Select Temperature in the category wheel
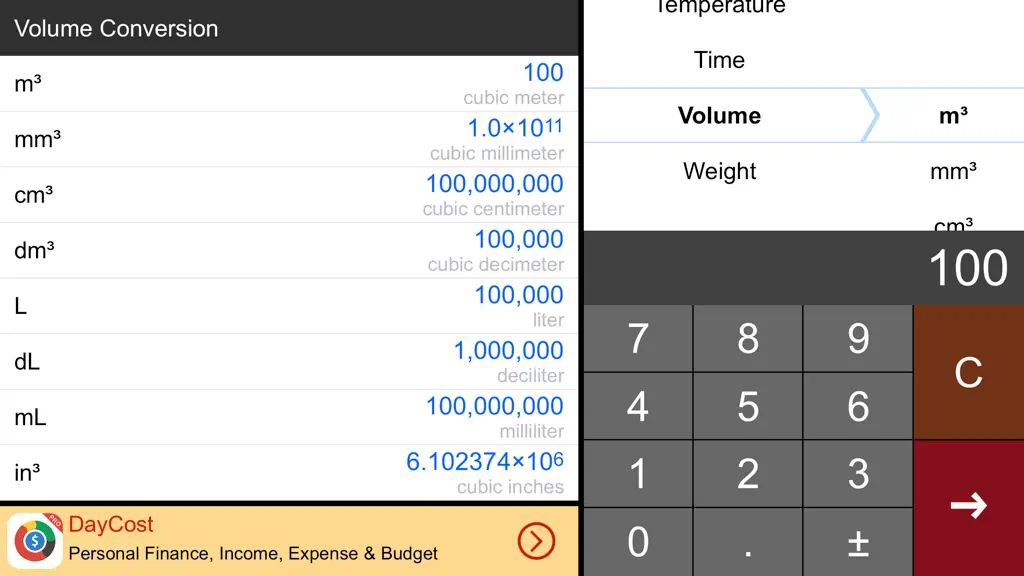The height and width of the screenshot is (576, 1024). (x=719, y=7)
